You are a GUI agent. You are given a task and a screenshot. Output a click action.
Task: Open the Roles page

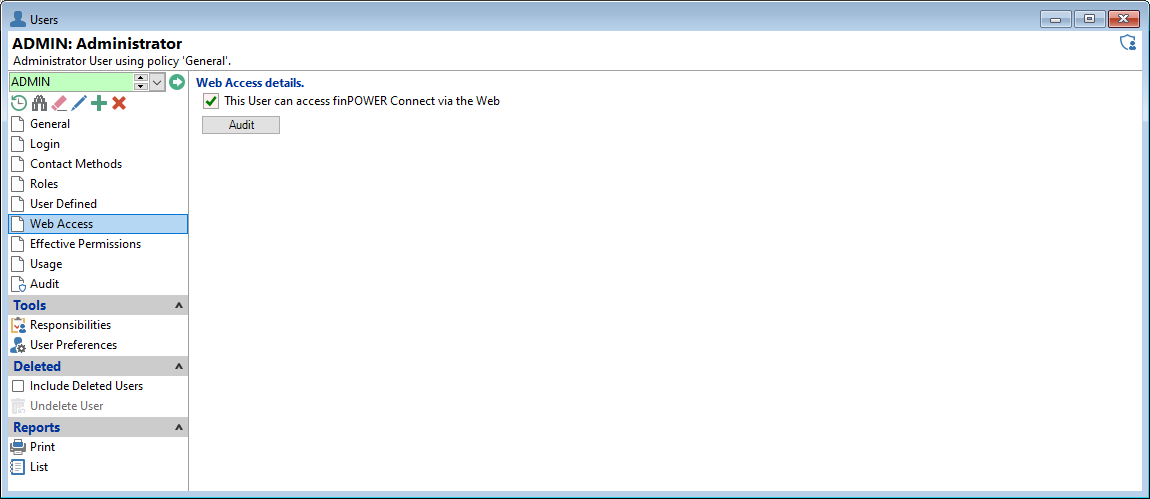click(x=98, y=183)
